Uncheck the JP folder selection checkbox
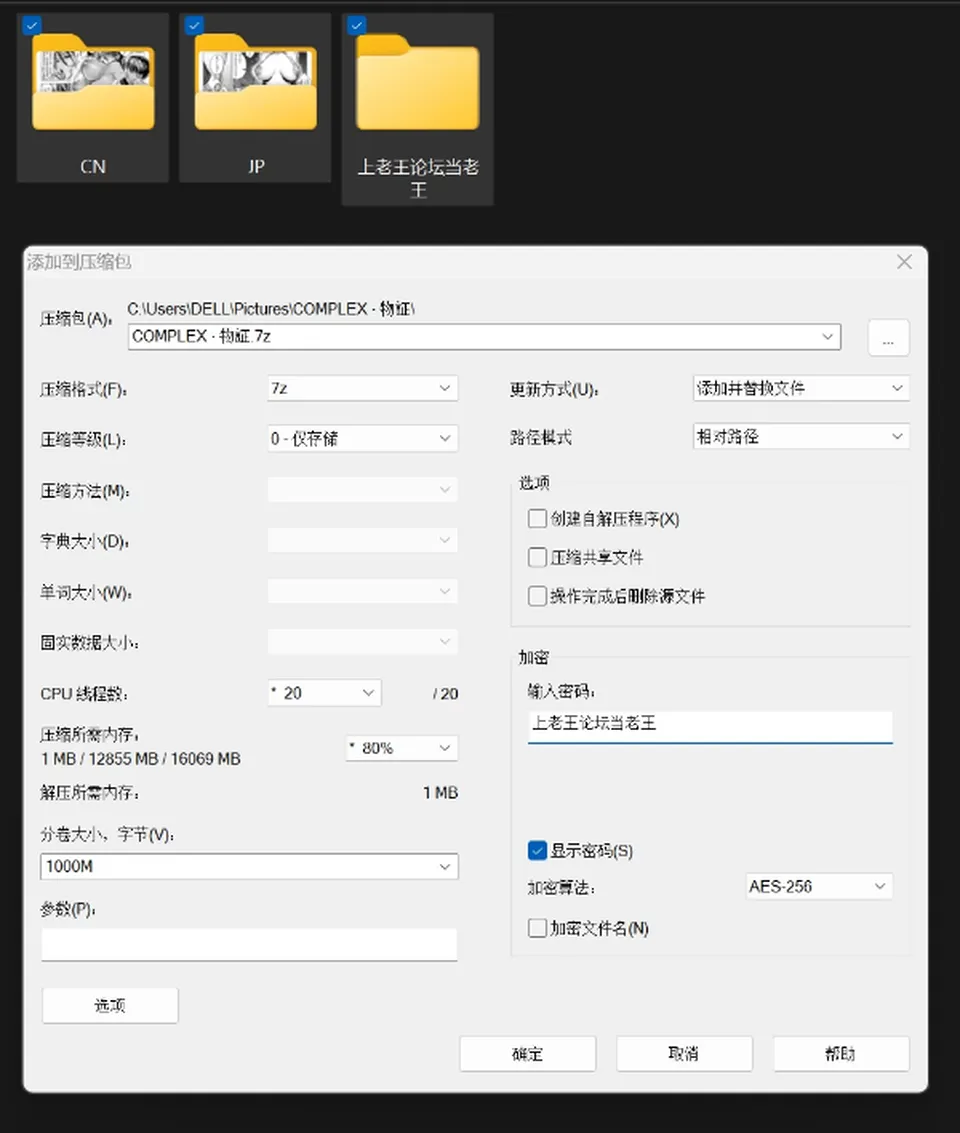960x1133 pixels. [x=194, y=26]
